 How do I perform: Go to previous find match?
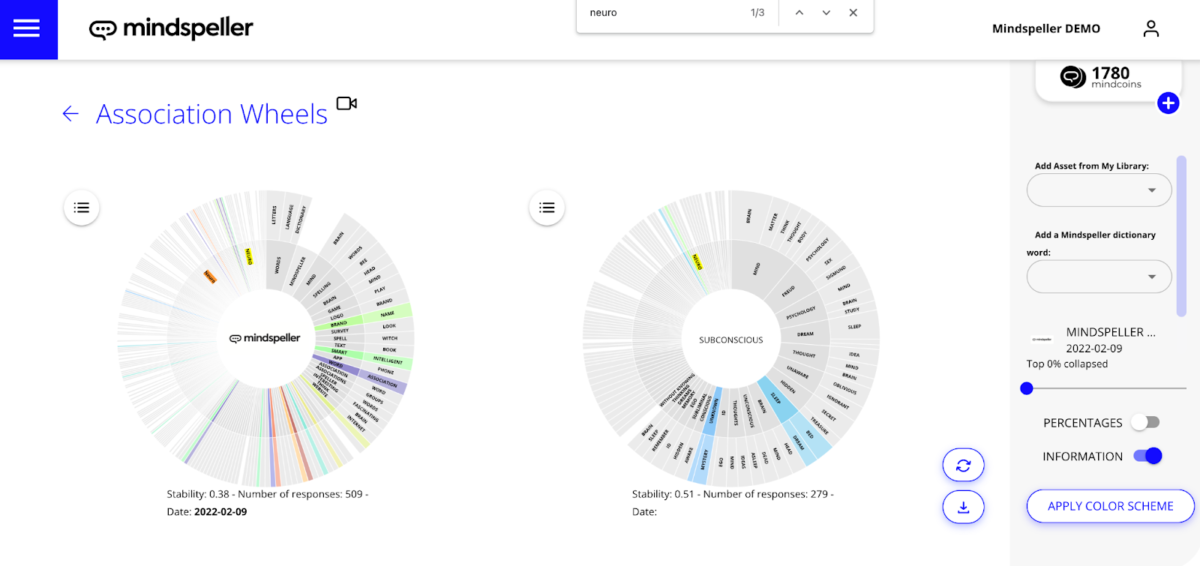tap(799, 13)
